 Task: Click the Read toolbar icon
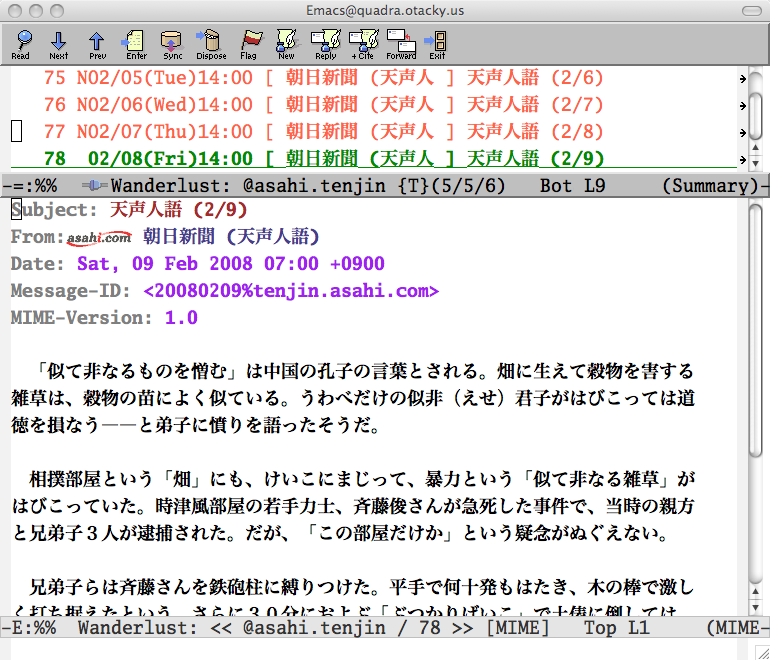tap(22, 44)
